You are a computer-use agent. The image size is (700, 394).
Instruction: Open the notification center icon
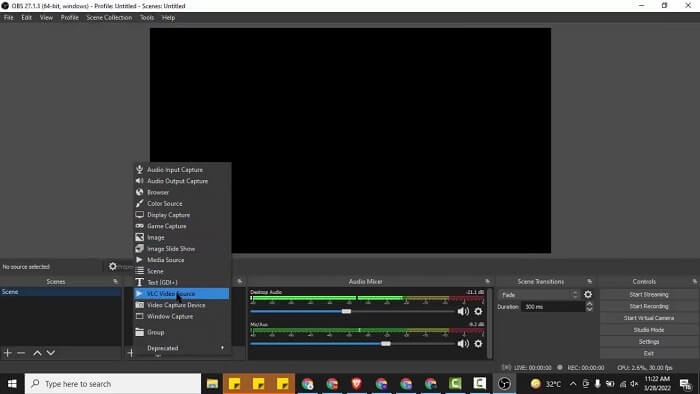tap(685, 384)
